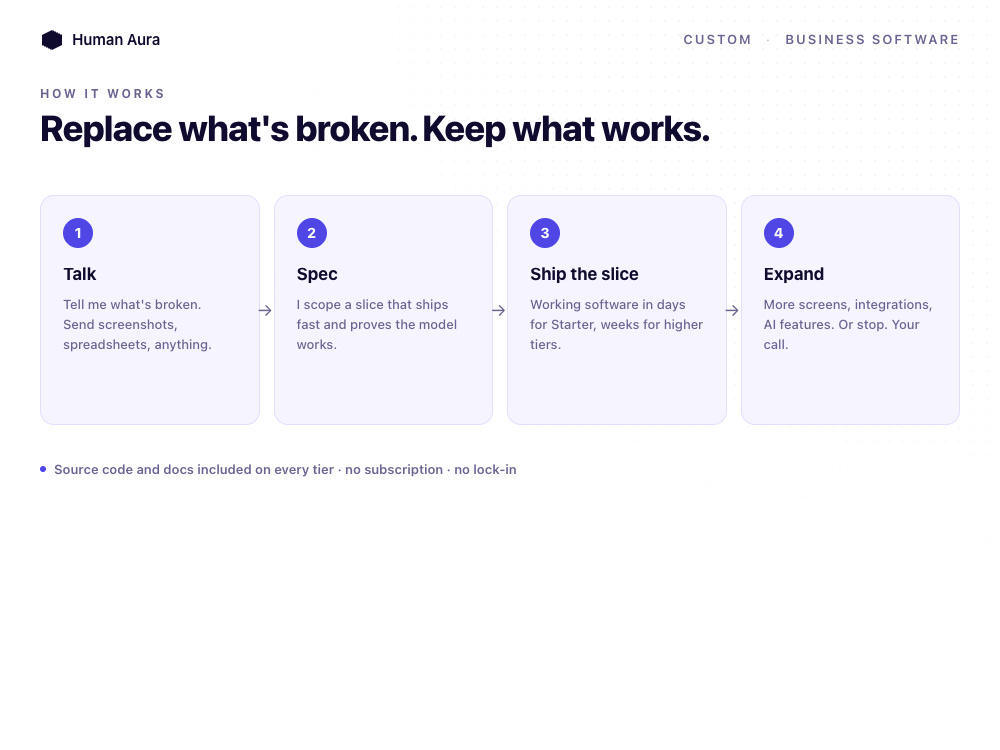Click the Talk card title
This screenshot has width=1000, height=750.
coord(80,274)
